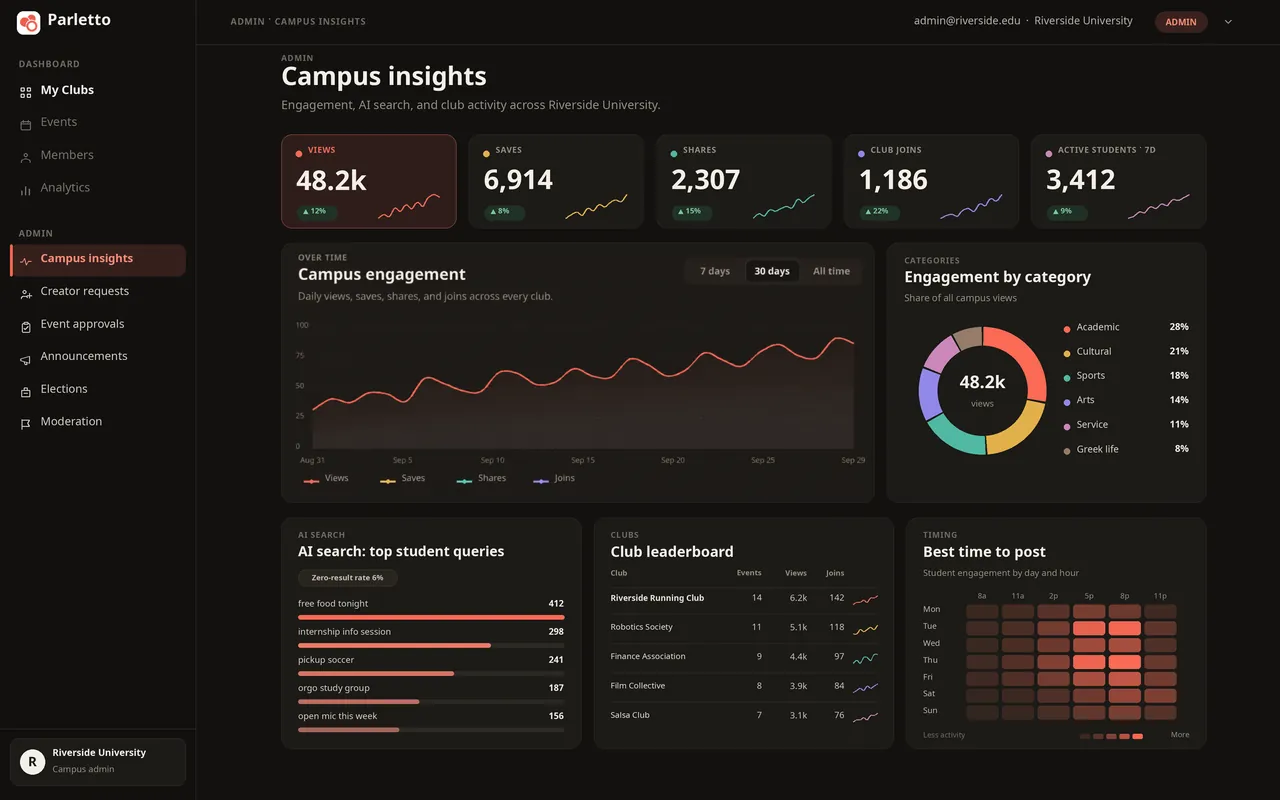Image resolution: width=1280 pixels, height=800 pixels.
Task: Toggle Joins series in chart legend
Action: coord(554,479)
